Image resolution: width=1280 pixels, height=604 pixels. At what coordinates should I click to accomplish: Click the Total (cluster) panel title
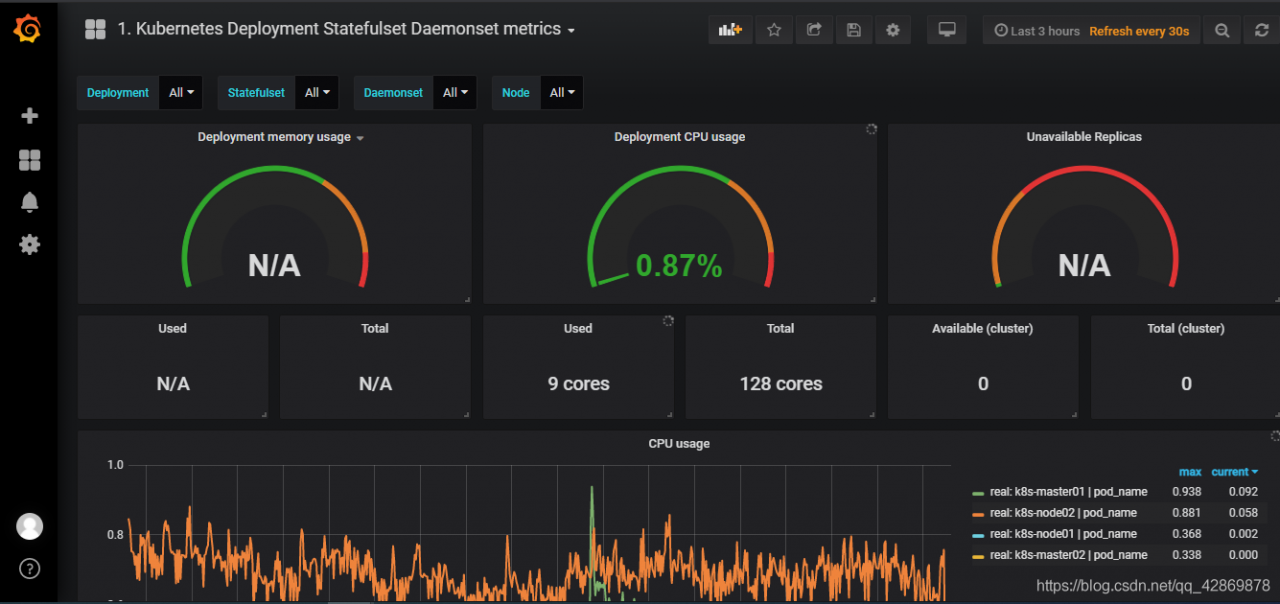[1186, 328]
